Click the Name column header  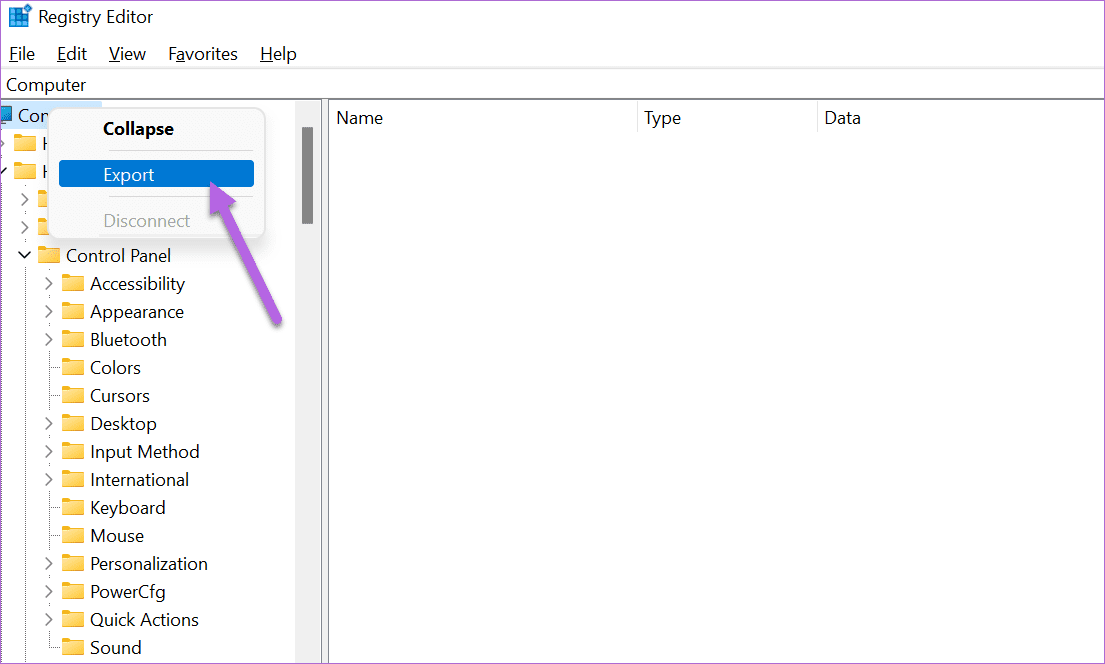click(483, 118)
